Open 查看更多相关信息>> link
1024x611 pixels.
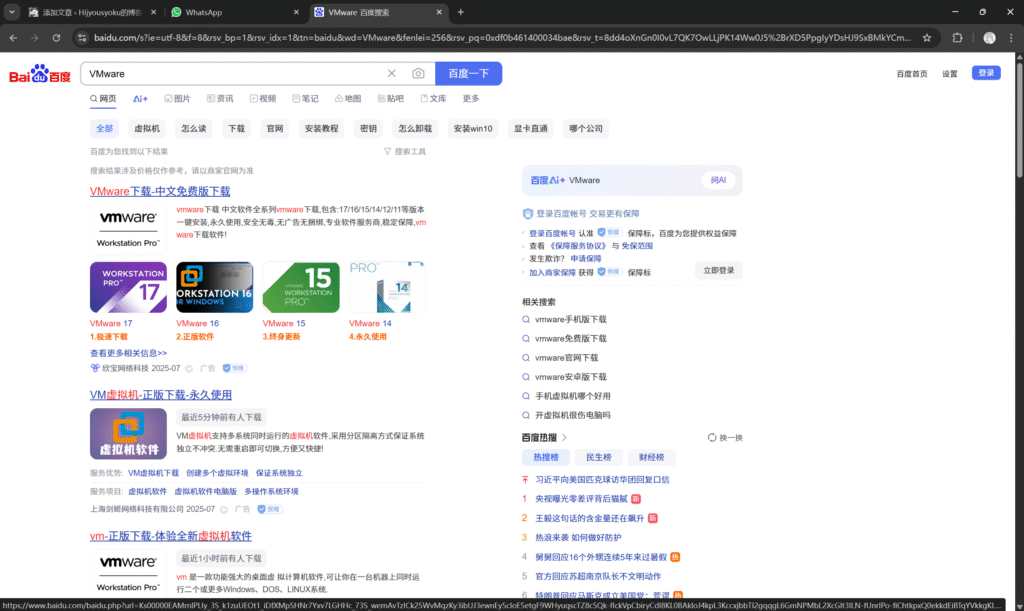(128, 353)
